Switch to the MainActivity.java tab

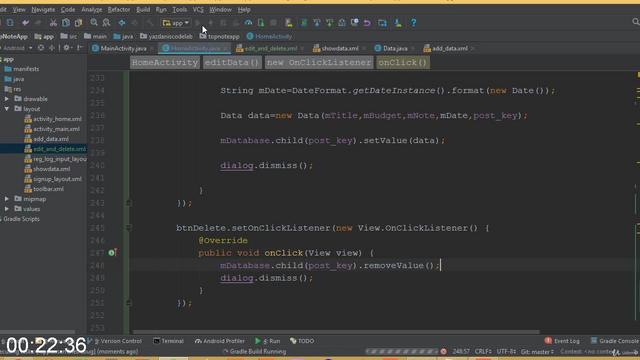tap(123, 48)
